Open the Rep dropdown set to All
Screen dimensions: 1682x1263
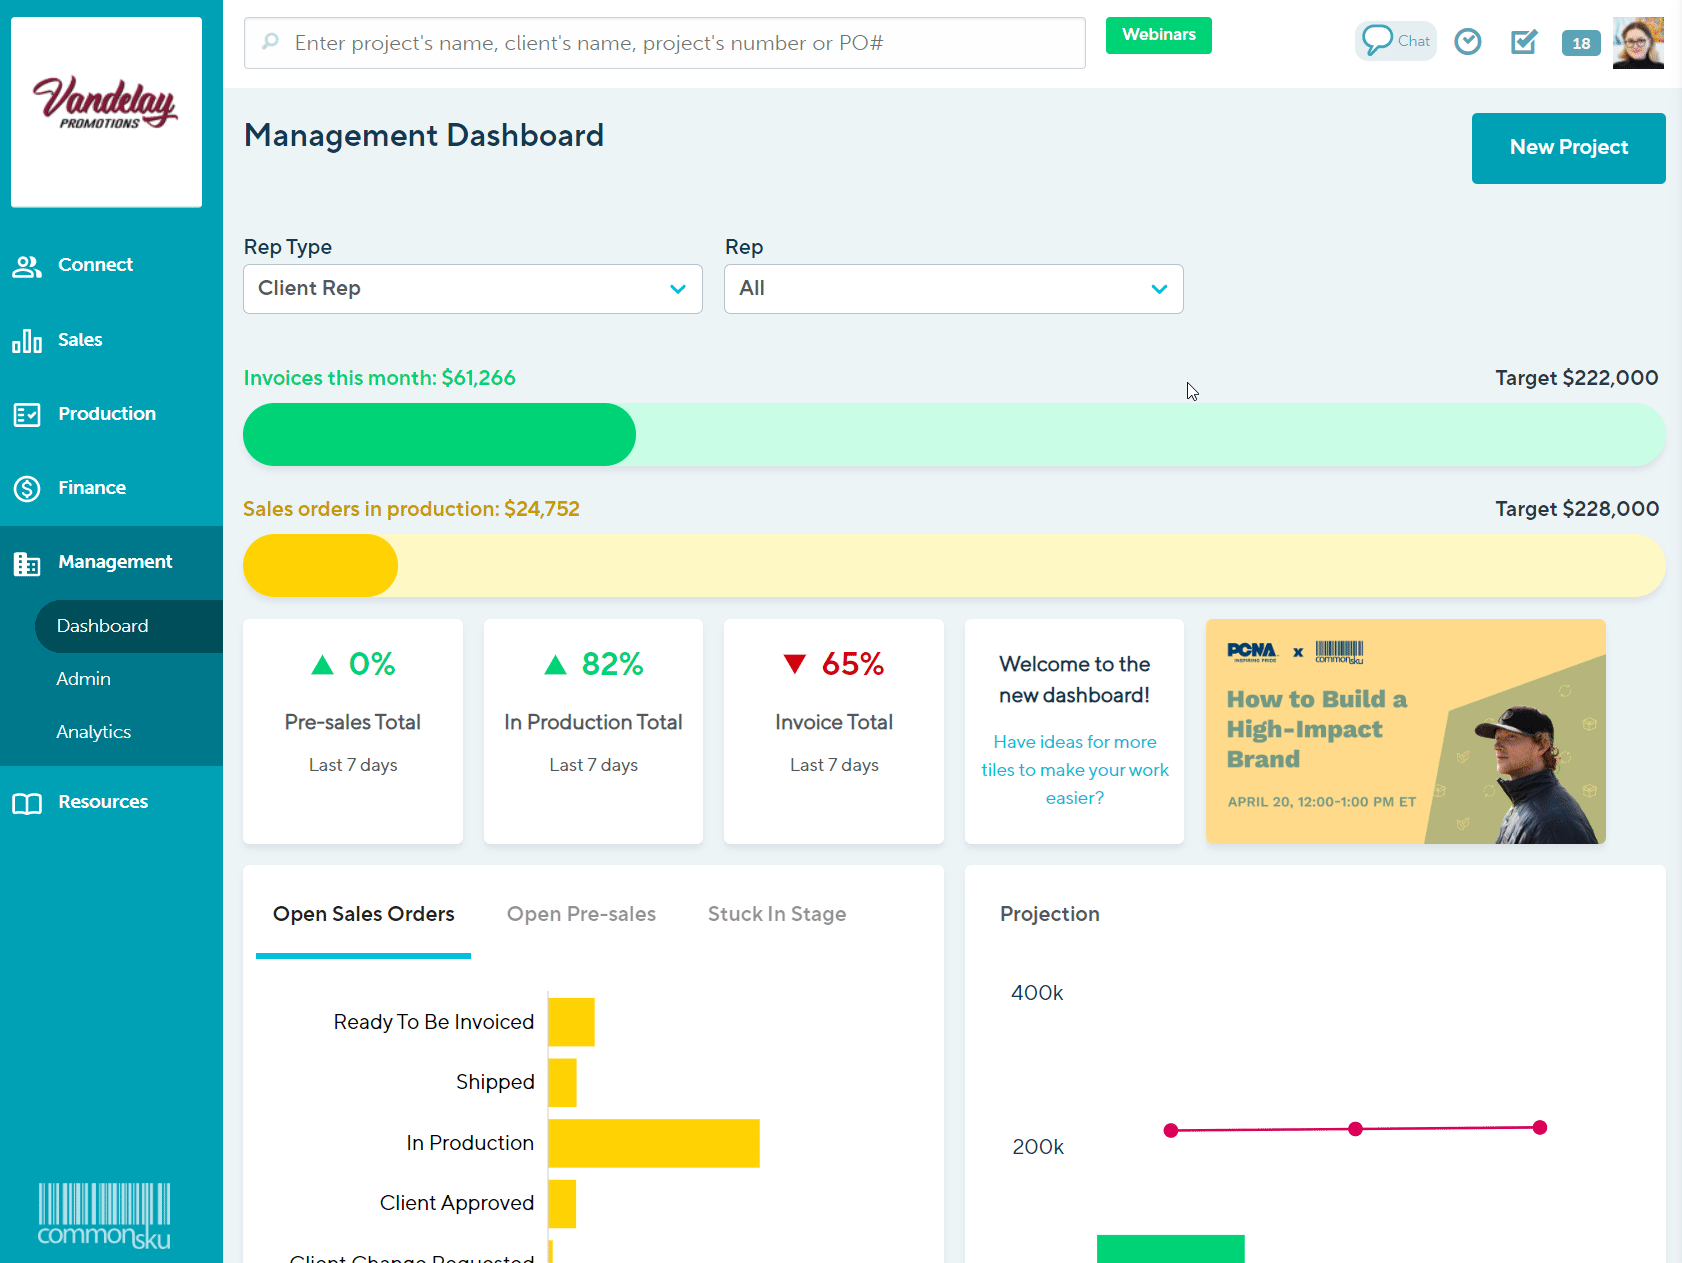pyautogui.click(x=953, y=289)
